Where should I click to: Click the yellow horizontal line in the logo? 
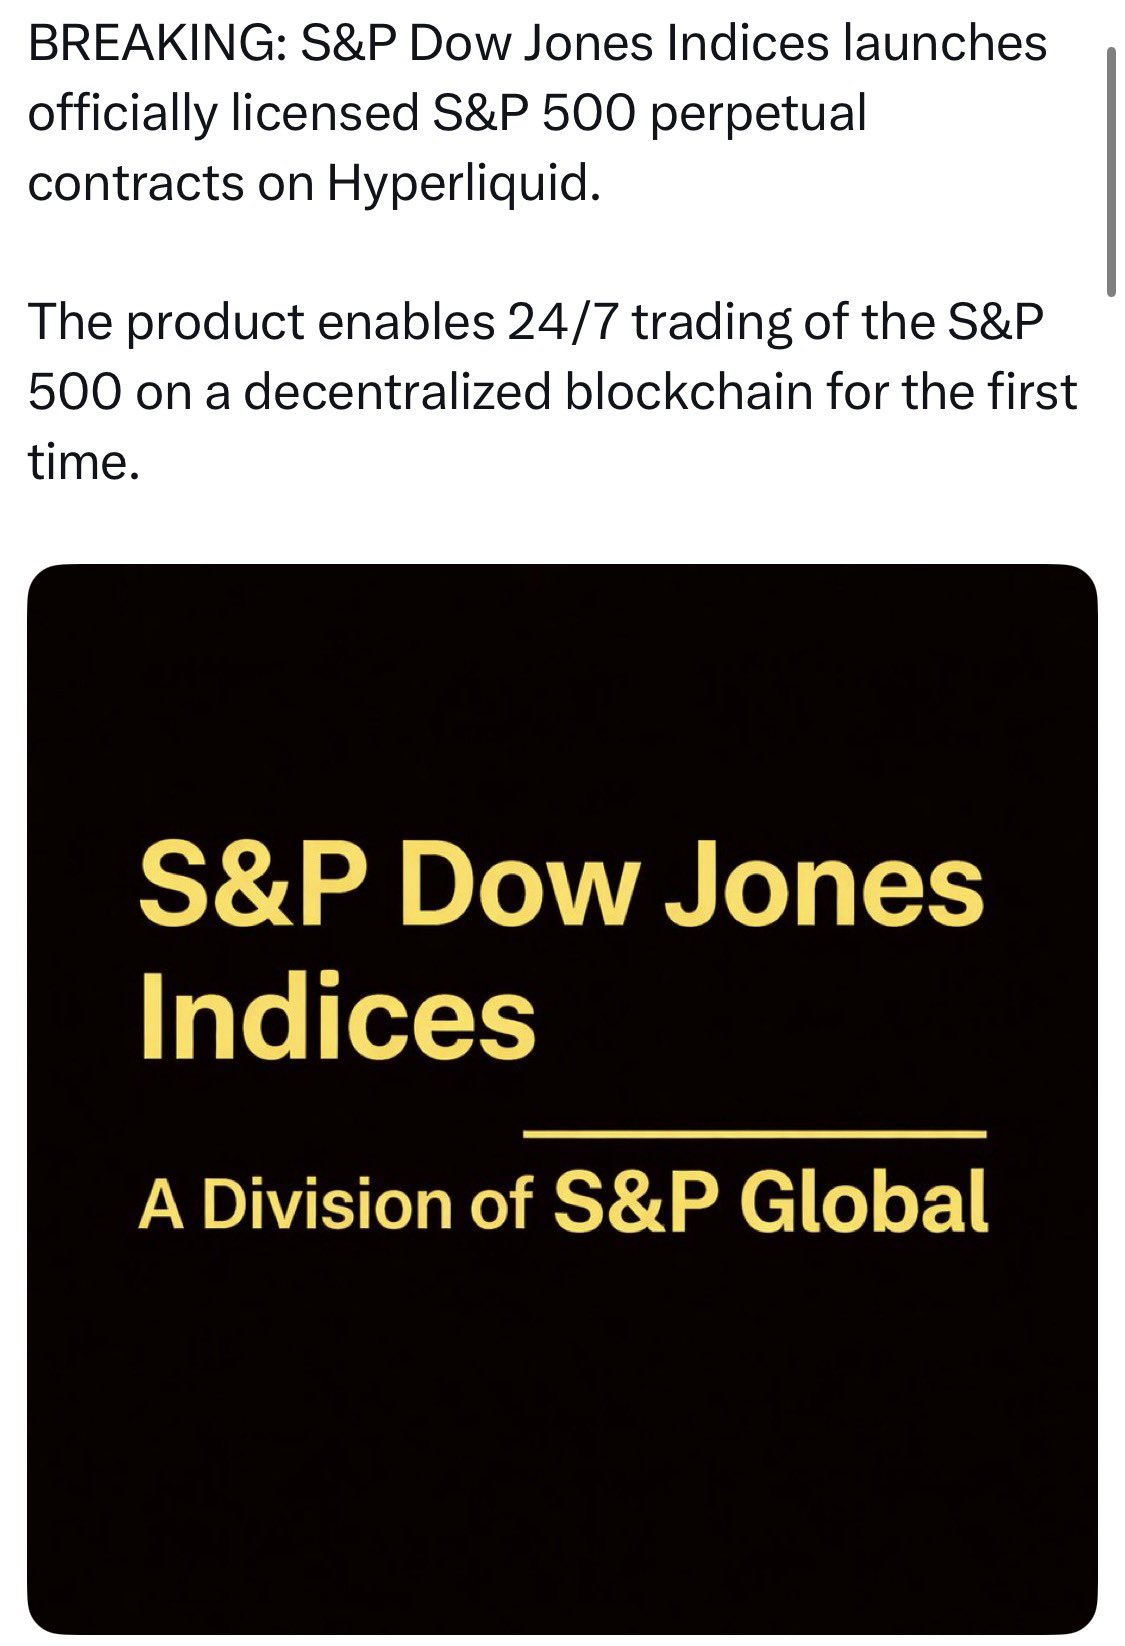click(755, 1134)
